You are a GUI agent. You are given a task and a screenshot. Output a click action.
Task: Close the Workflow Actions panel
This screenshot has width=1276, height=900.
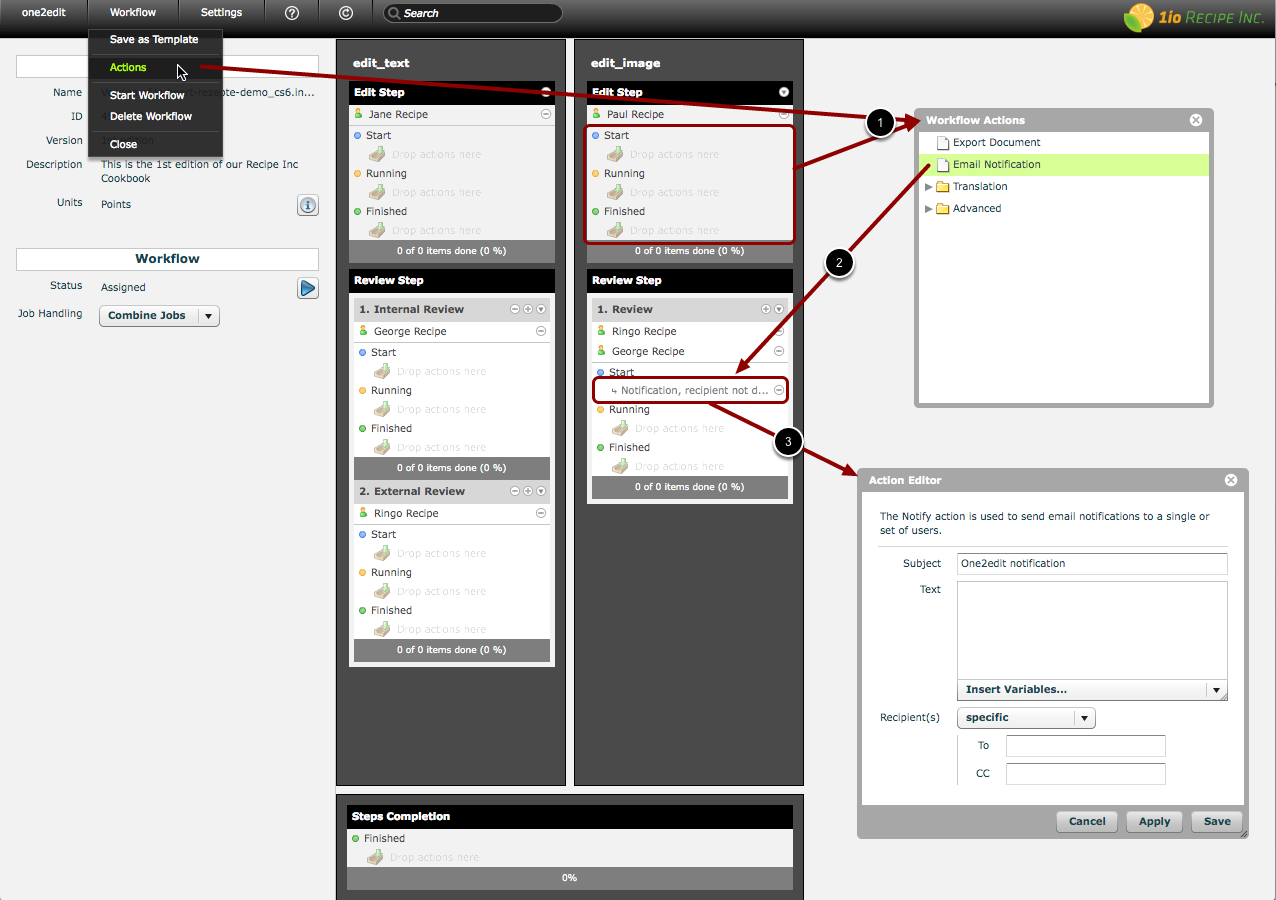click(x=1196, y=120)
